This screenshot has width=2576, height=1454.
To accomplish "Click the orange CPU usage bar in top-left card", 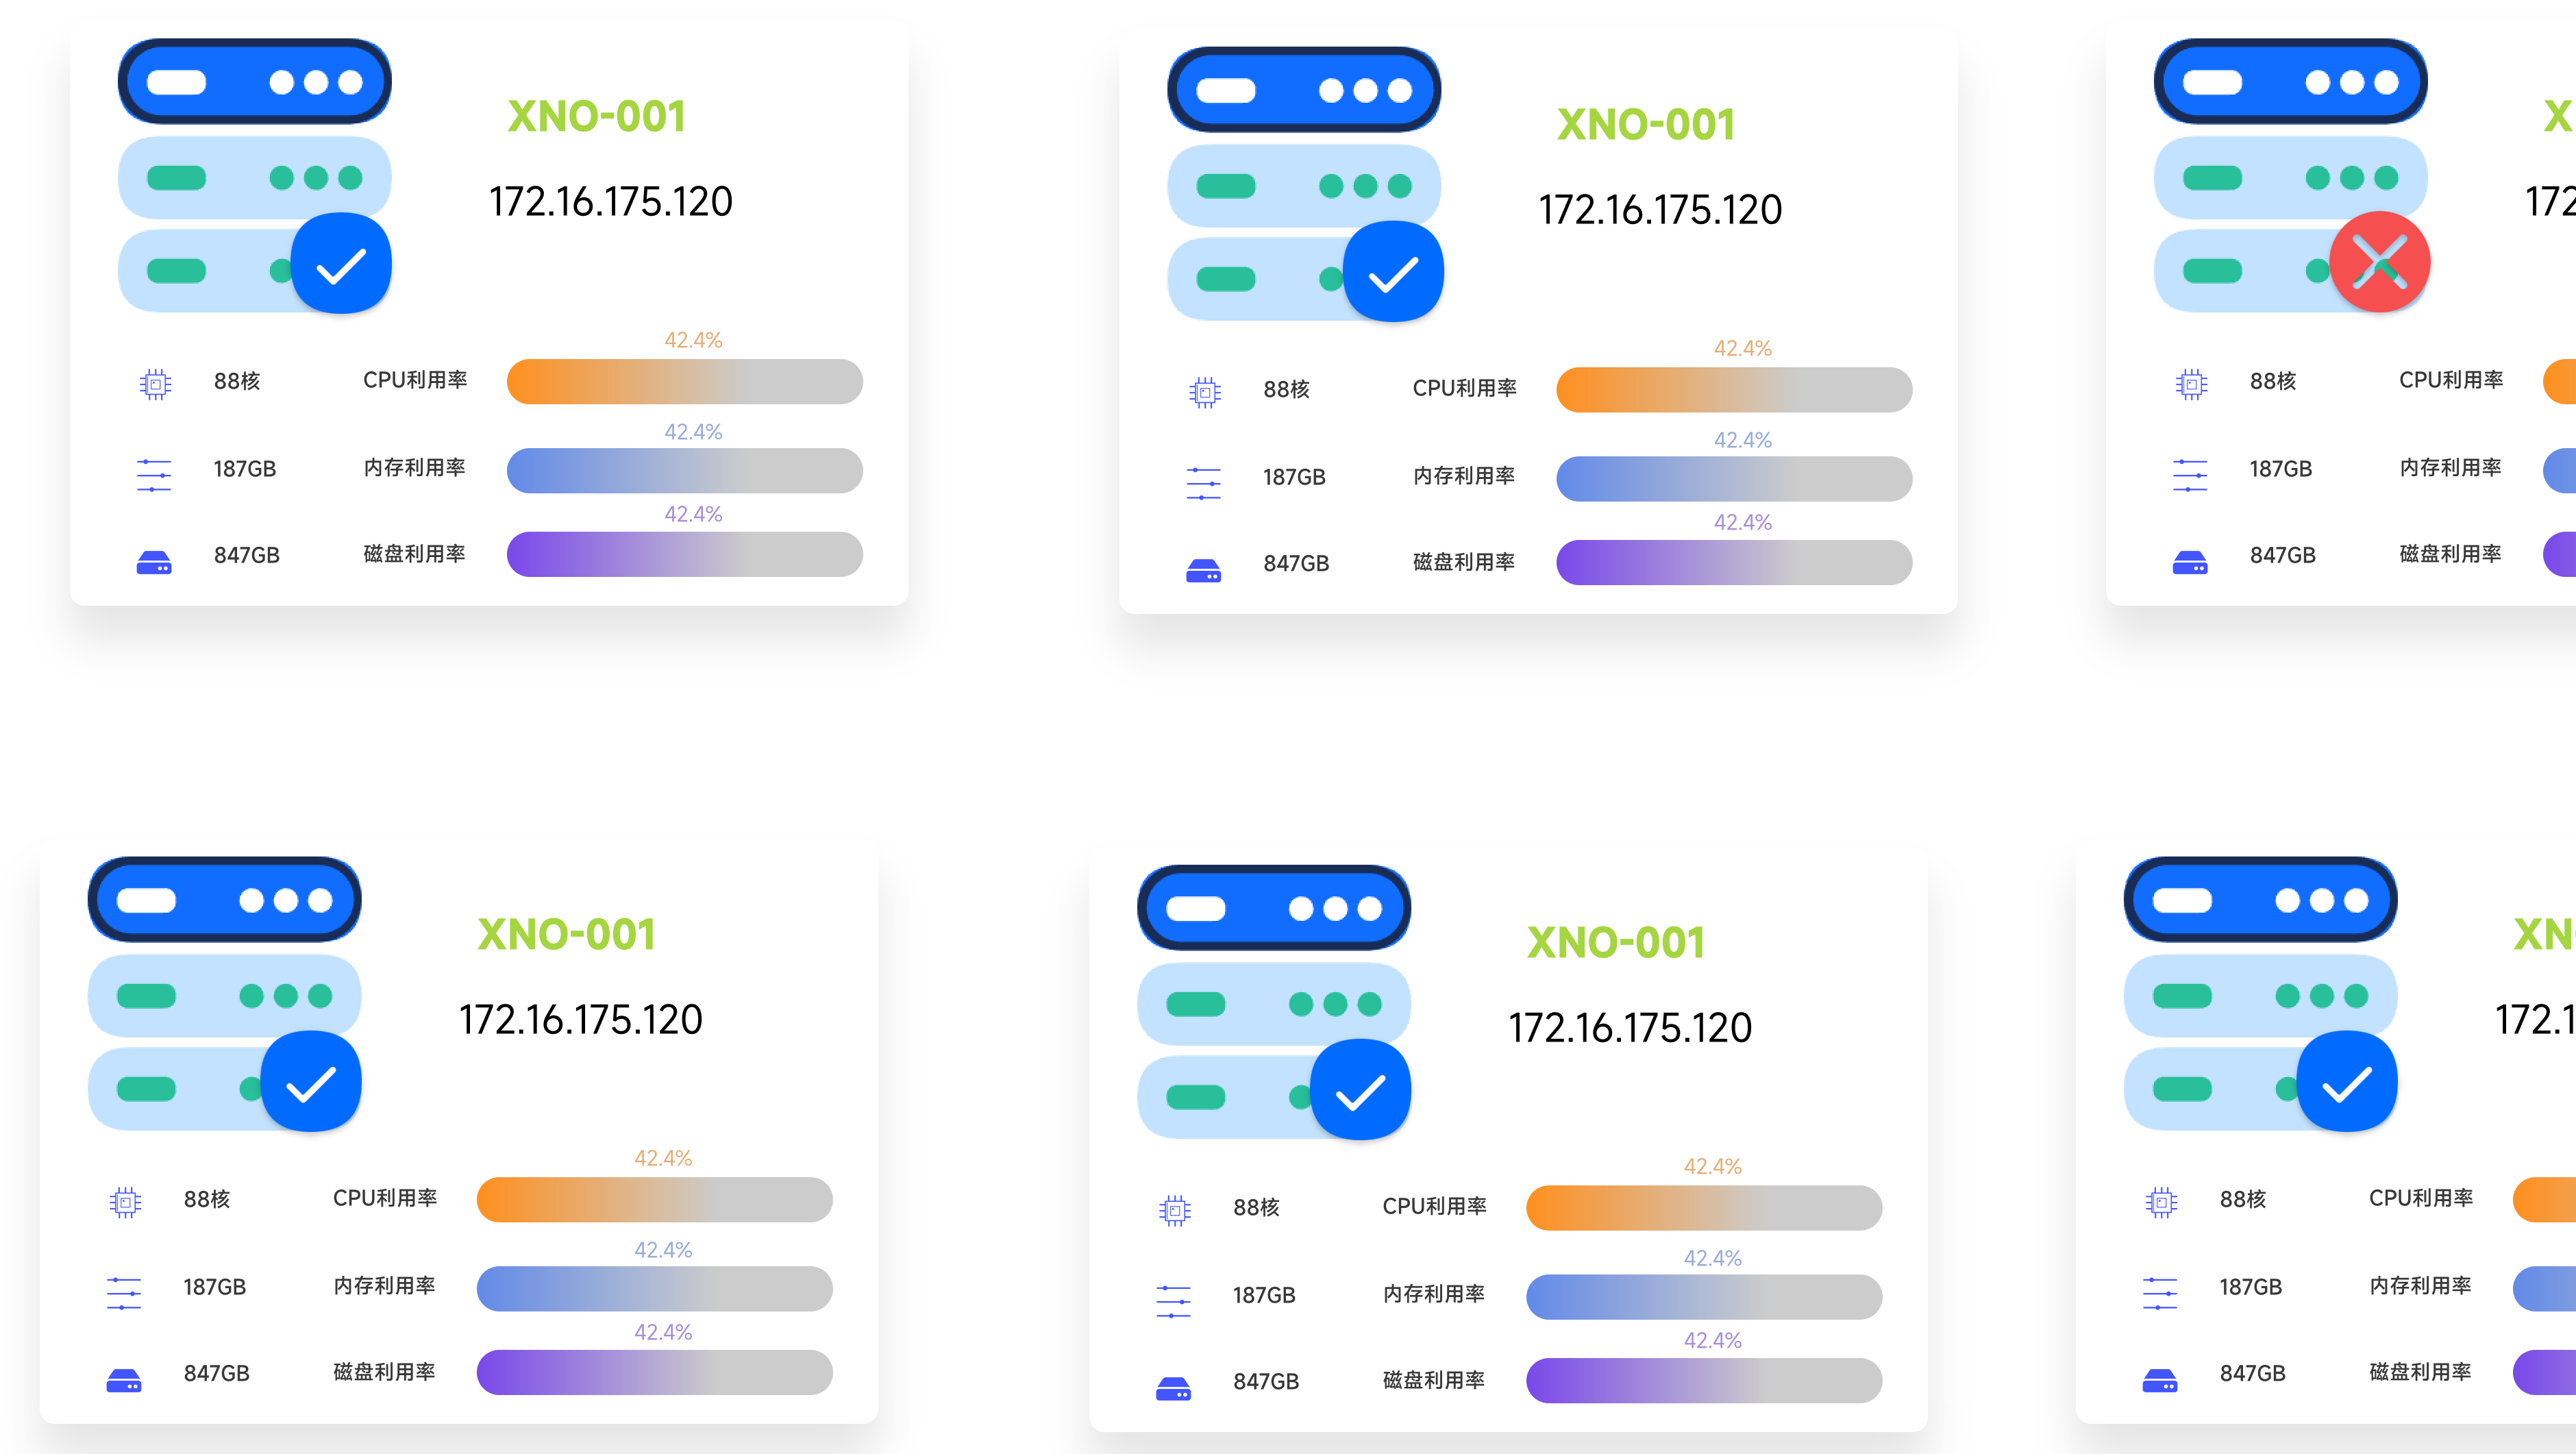I will pos(684,382).
